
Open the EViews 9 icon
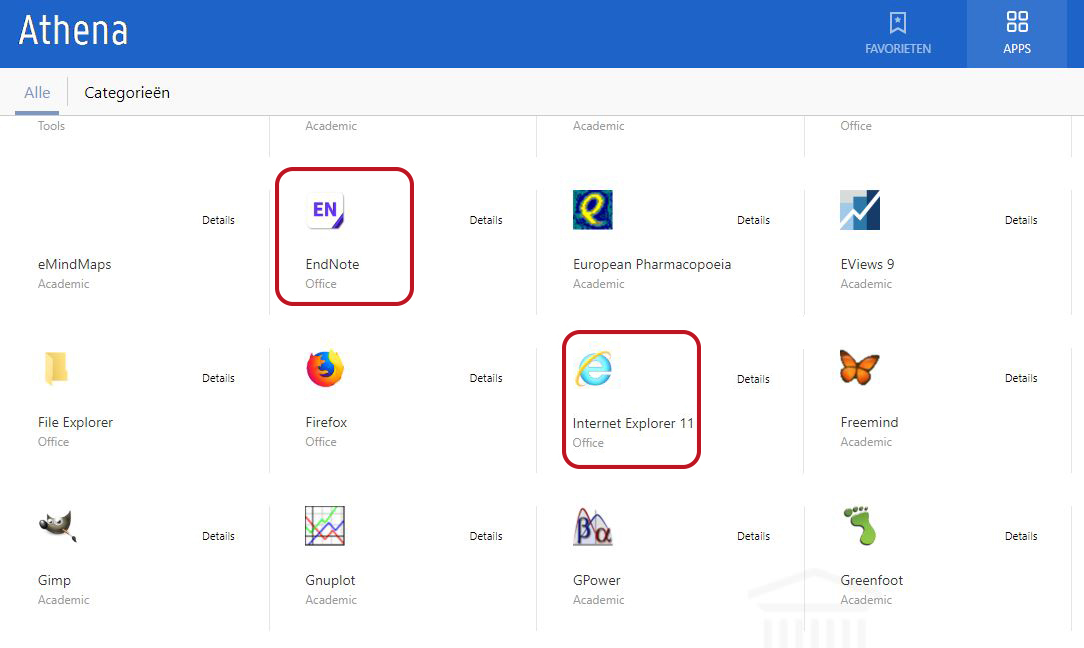tap(860, 210)
